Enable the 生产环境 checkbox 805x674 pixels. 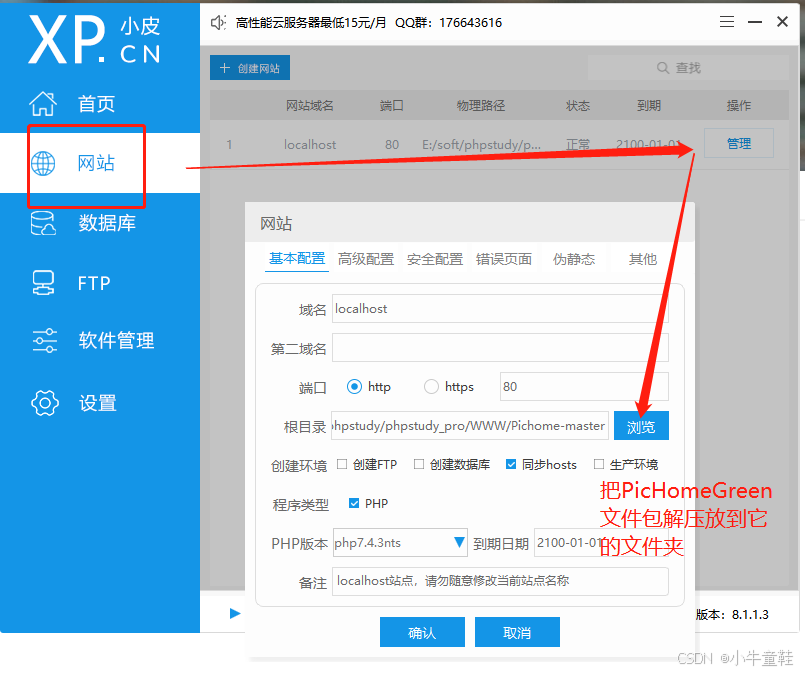599,464
